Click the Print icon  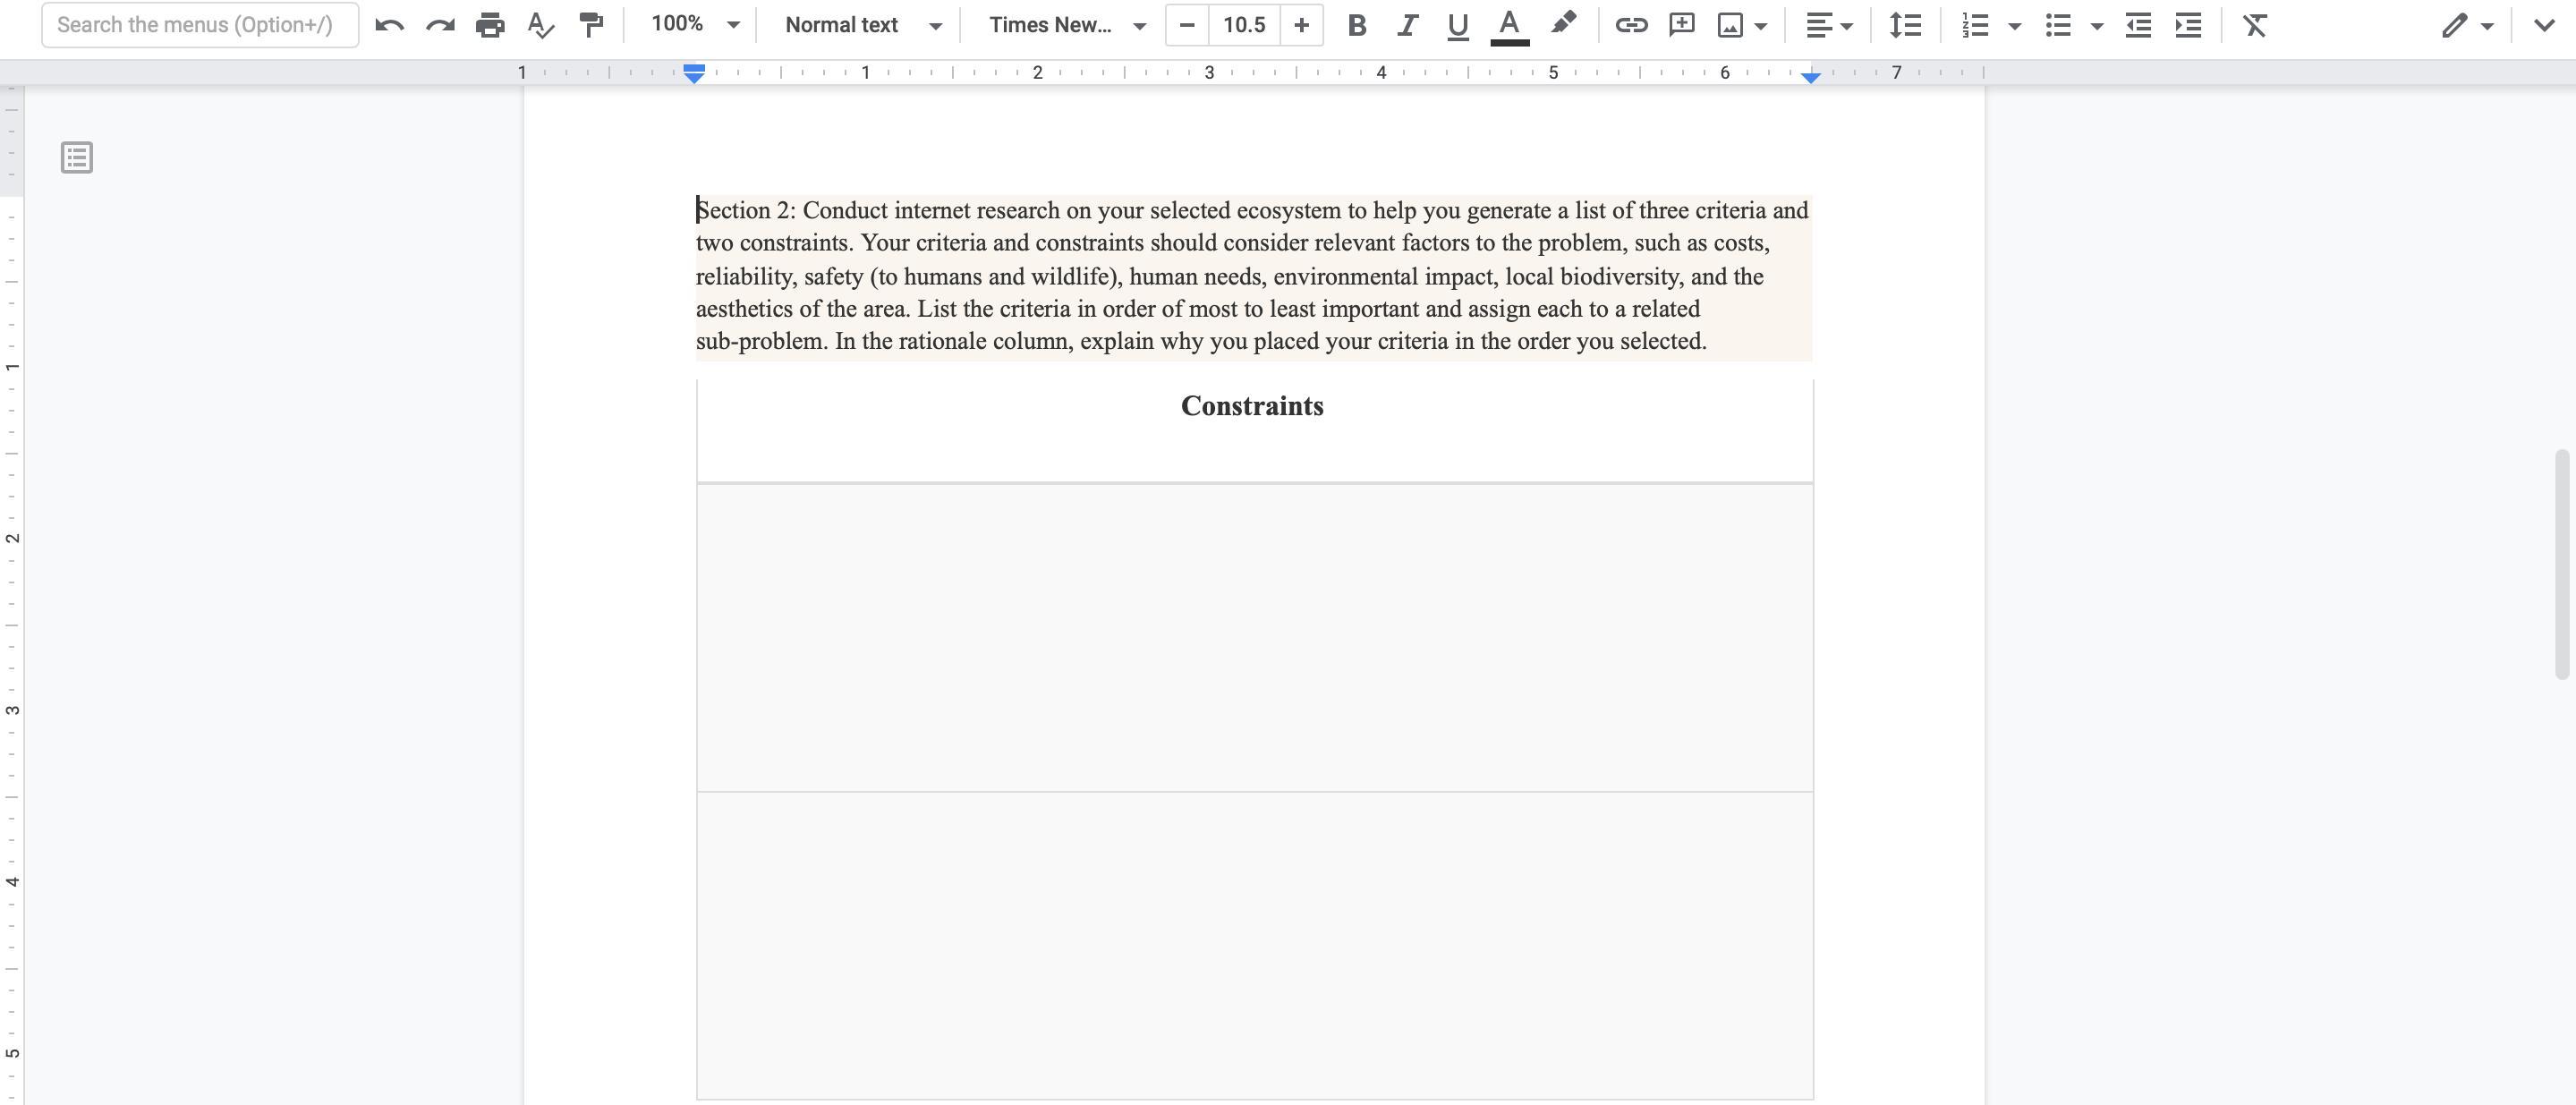[490, 25]
